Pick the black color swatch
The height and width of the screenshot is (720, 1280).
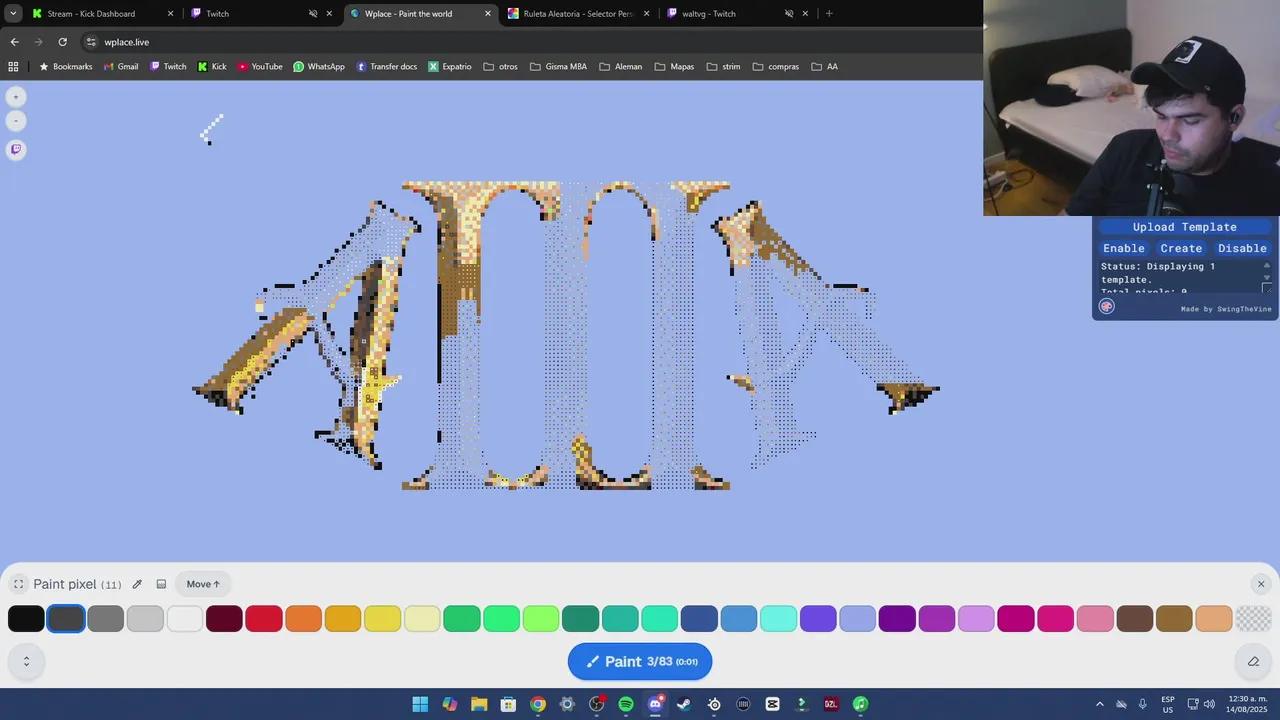(26, 619)
